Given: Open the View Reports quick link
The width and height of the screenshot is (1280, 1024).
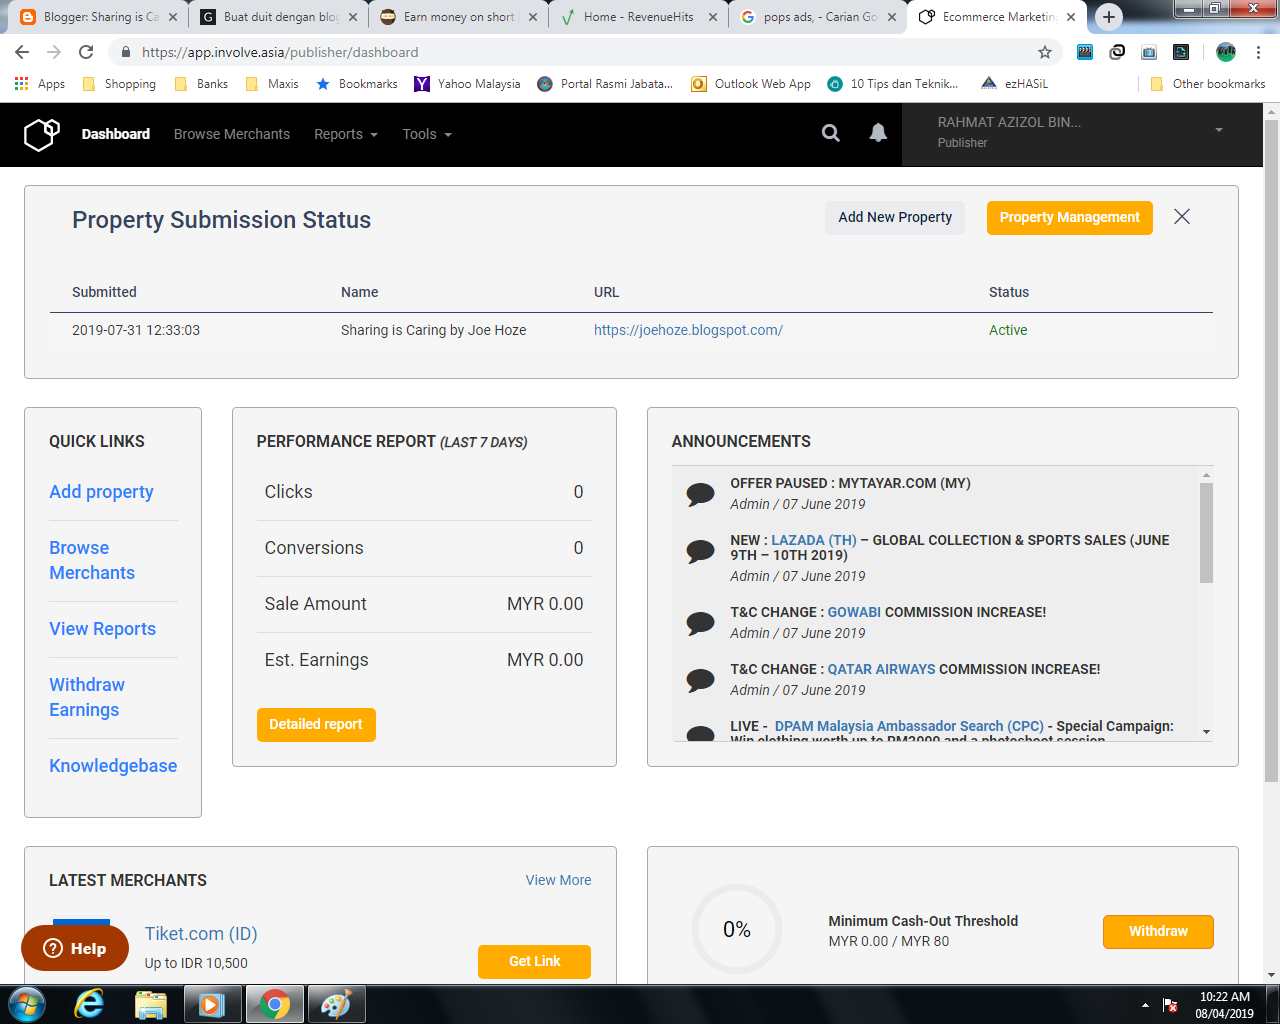Looking at the screenshot, I should click(103, 629).
